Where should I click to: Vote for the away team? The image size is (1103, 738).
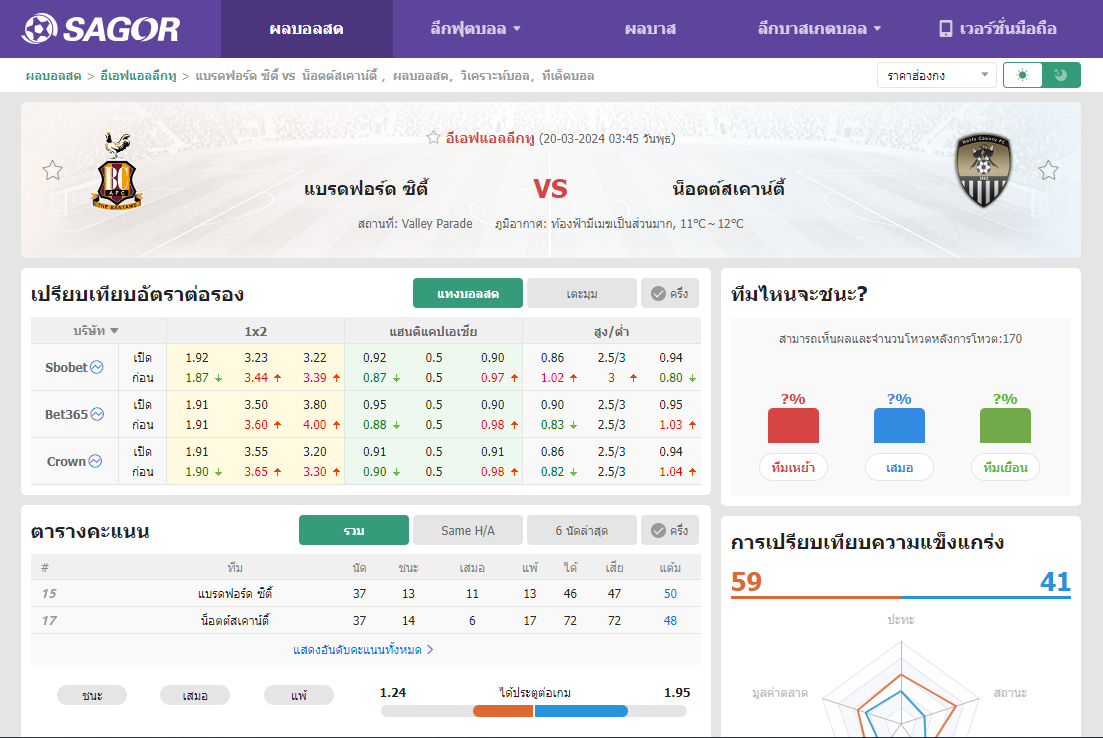coord(1005,467)
